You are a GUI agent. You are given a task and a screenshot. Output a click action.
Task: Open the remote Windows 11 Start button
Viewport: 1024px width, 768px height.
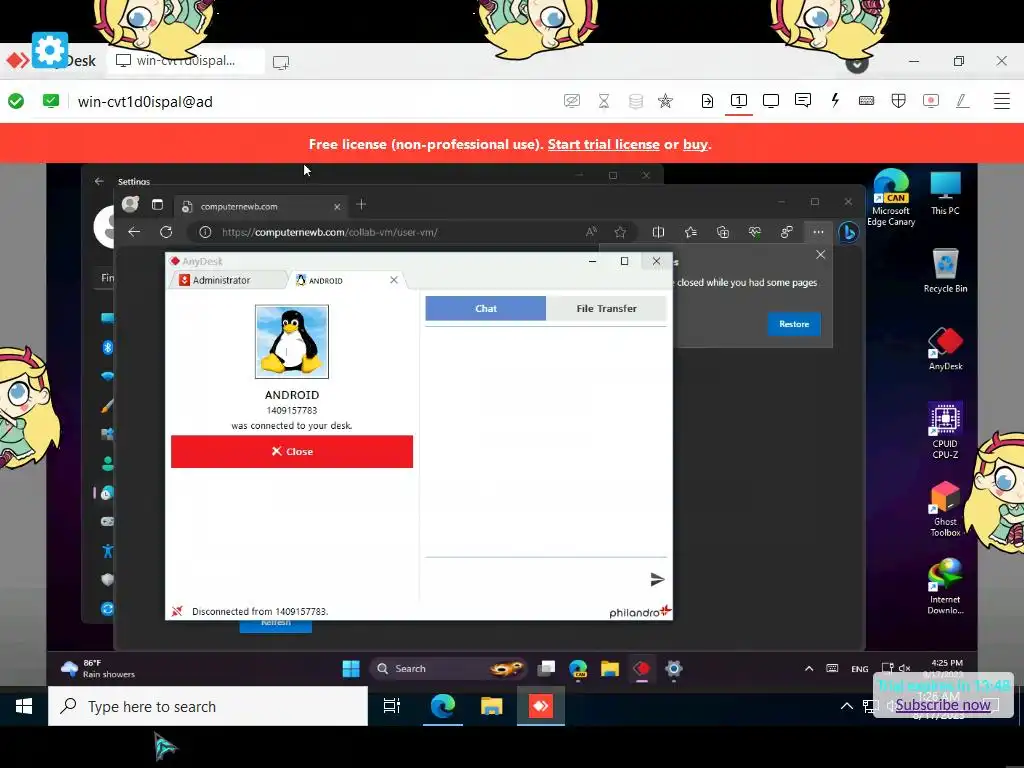pyautogui.click(x=351, y=669)
